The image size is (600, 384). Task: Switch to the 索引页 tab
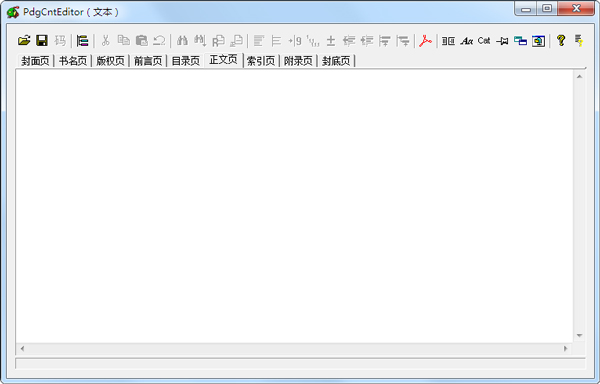261,61
